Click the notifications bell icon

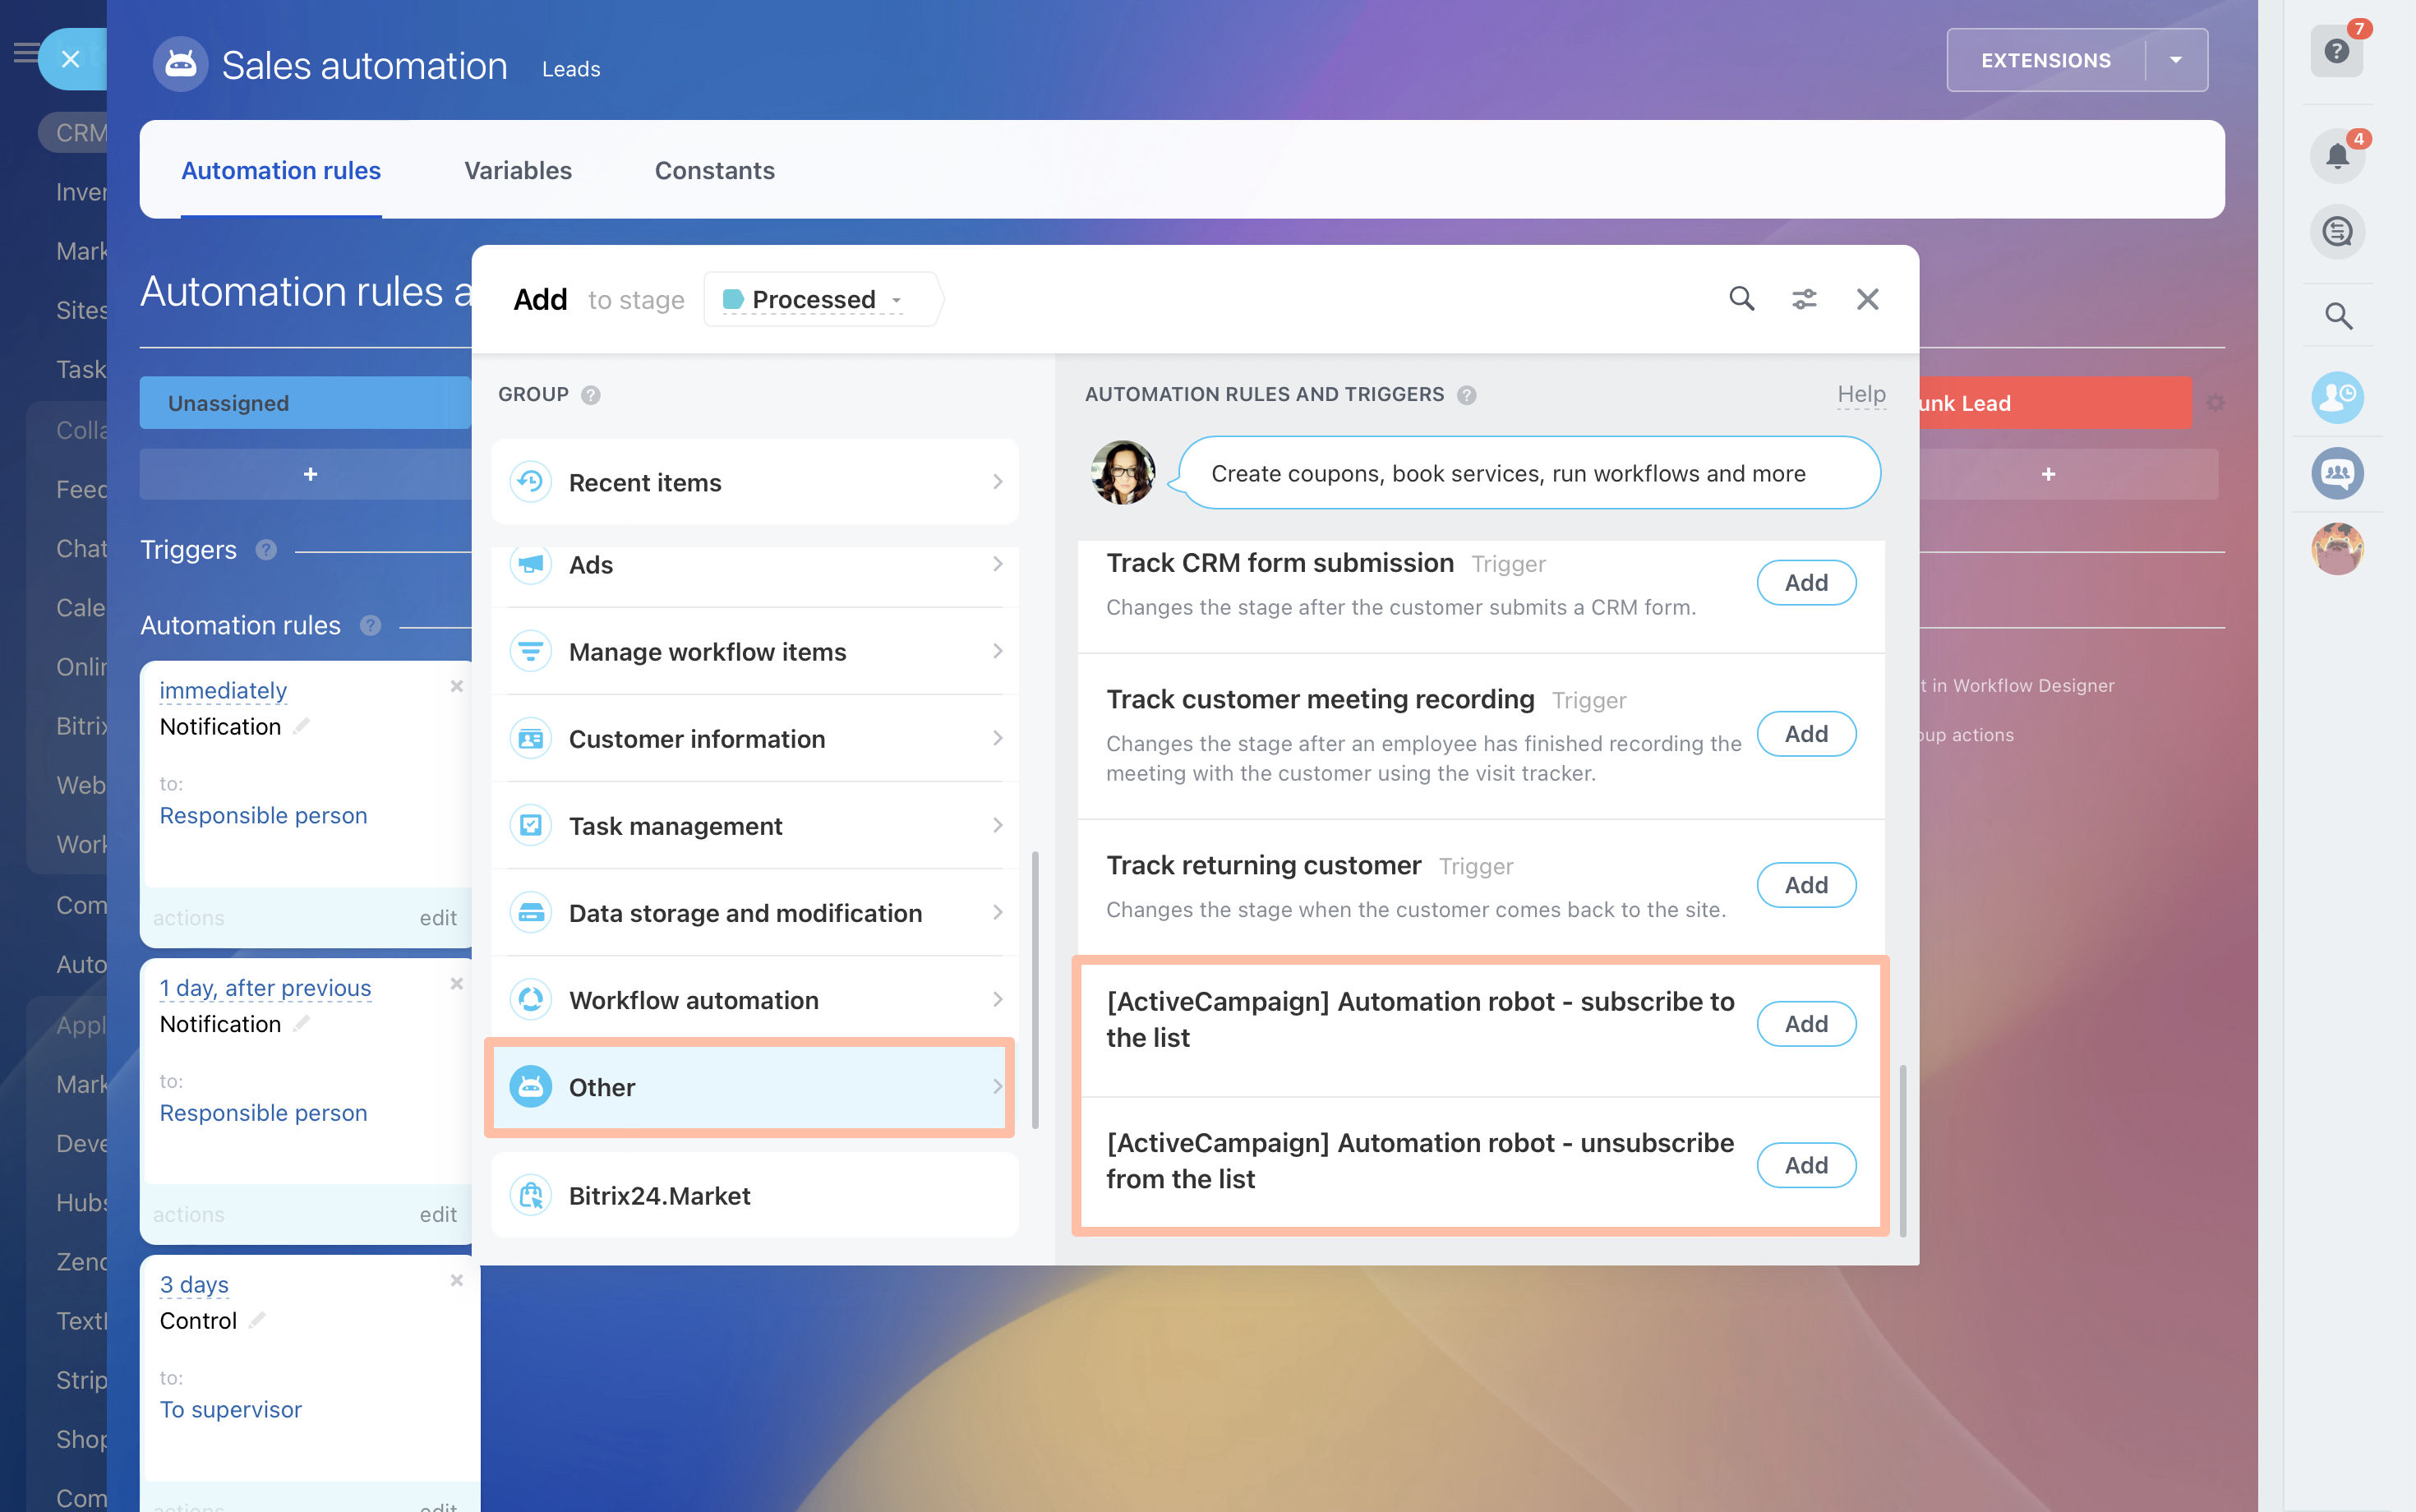pyautogui.click(x=2336, y=156)
